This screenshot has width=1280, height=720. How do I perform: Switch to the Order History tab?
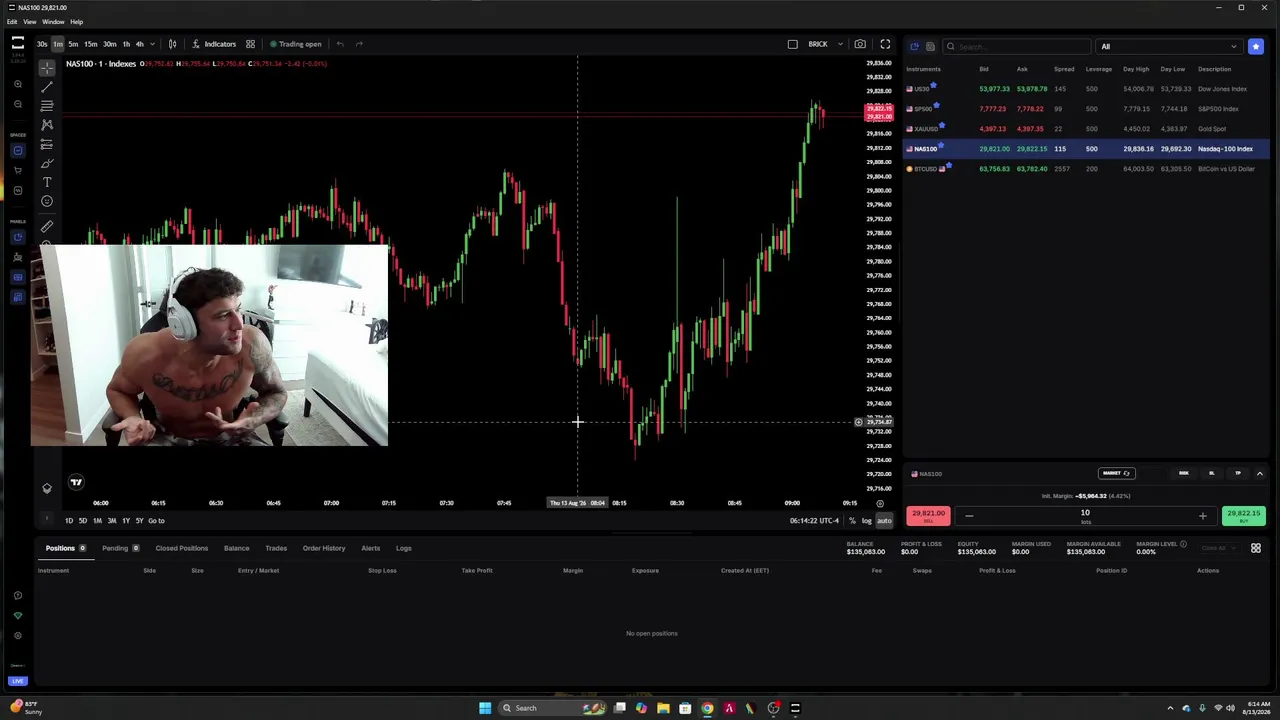(x=324, y=548)
